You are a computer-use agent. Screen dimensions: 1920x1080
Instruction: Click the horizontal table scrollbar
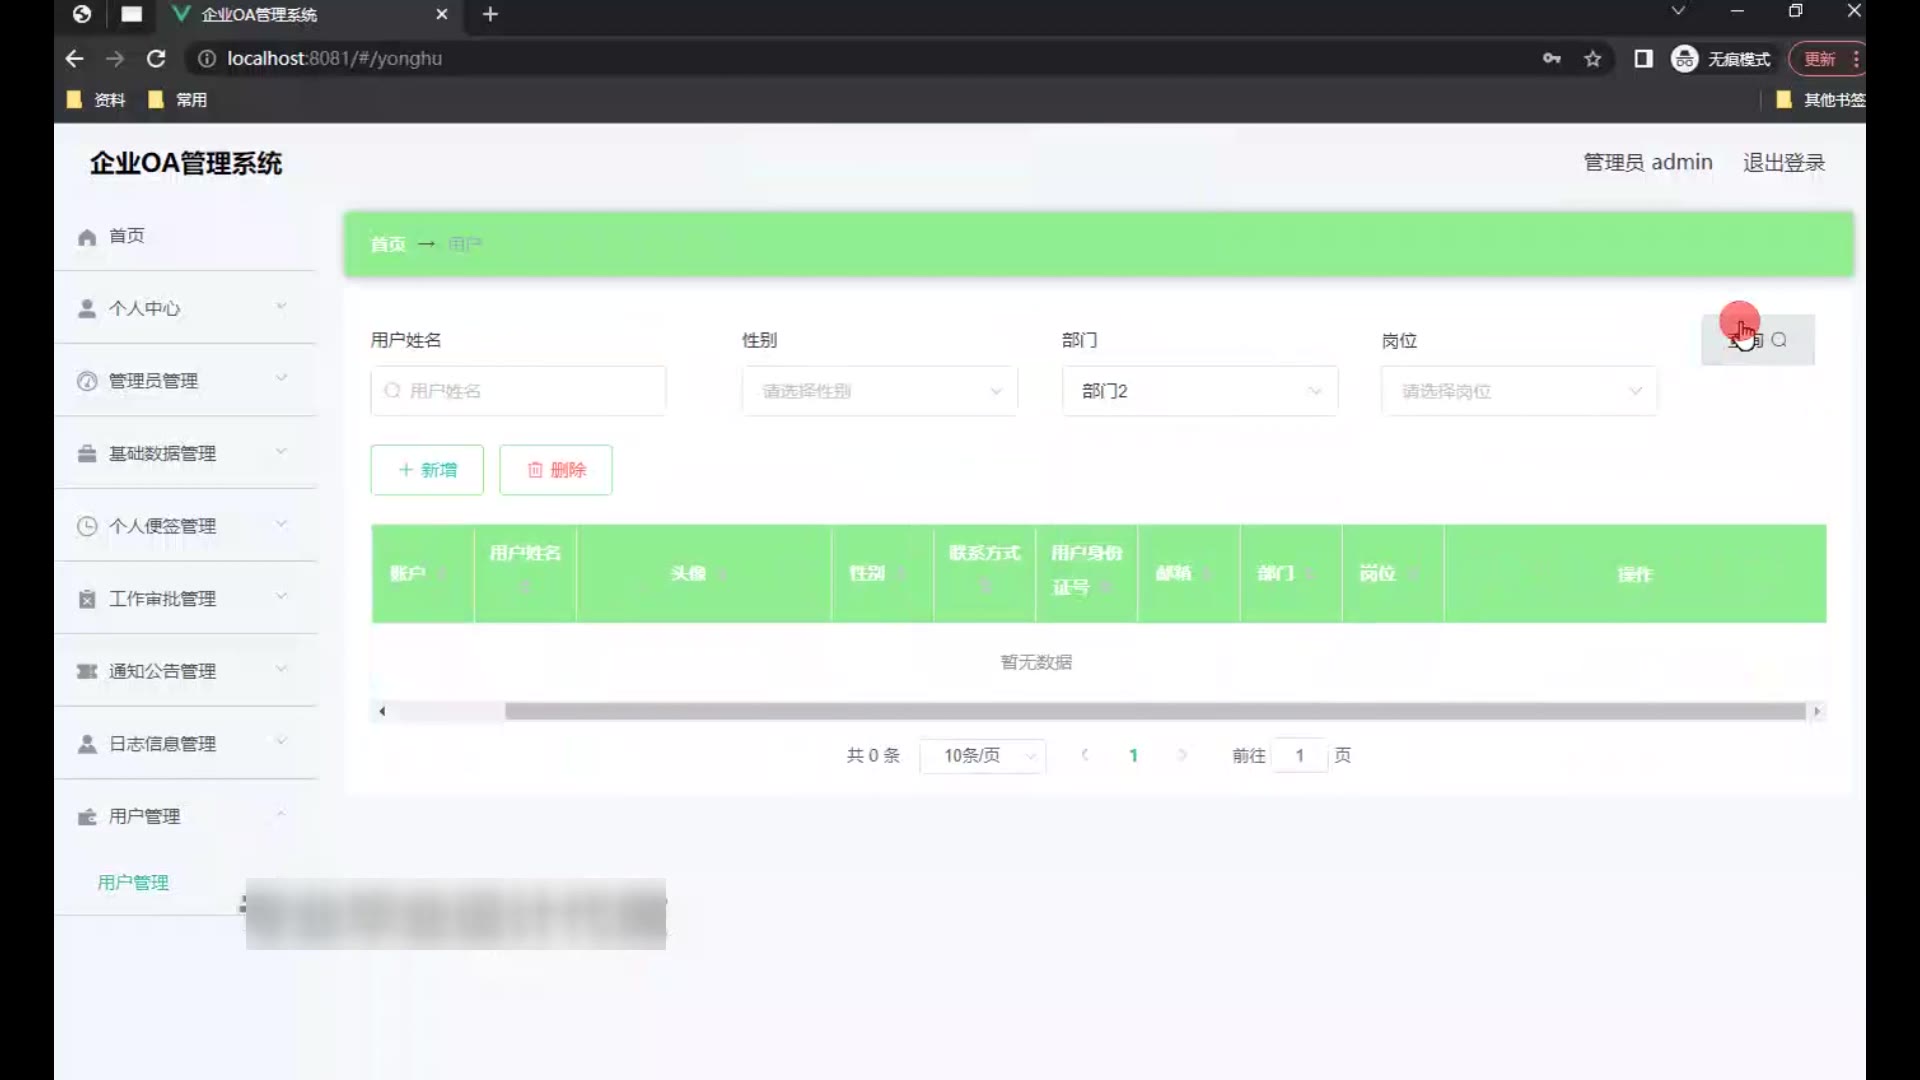coord(1154,711)
